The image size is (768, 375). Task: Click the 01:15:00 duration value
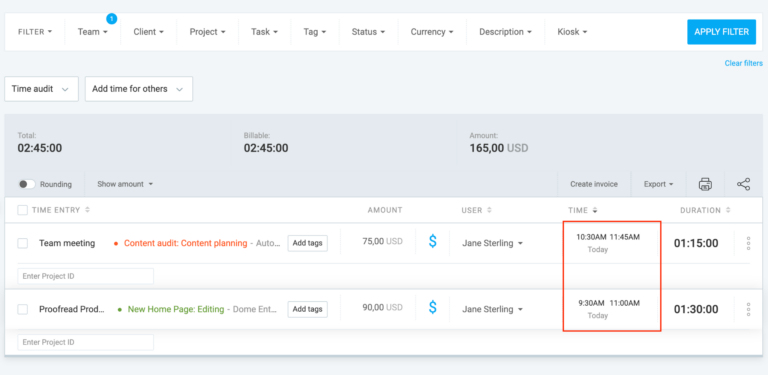point(696,243)
